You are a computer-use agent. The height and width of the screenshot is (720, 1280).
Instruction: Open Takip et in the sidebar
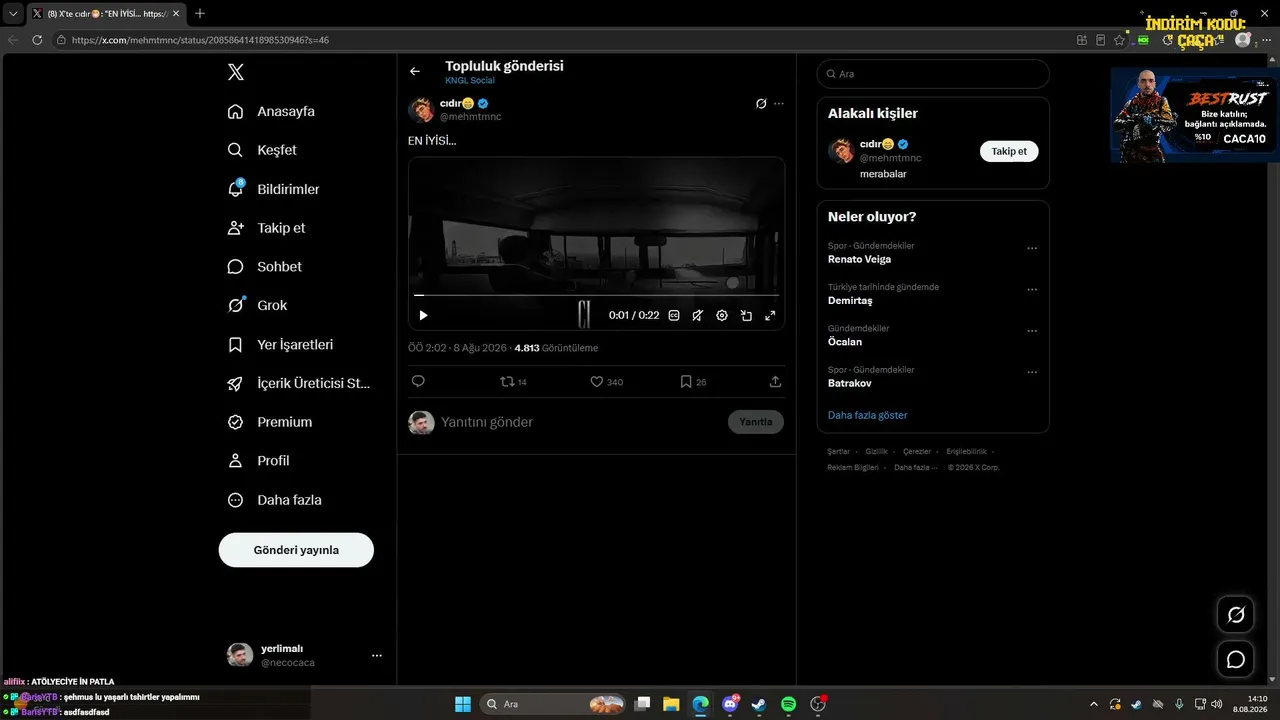coord(266,228)
